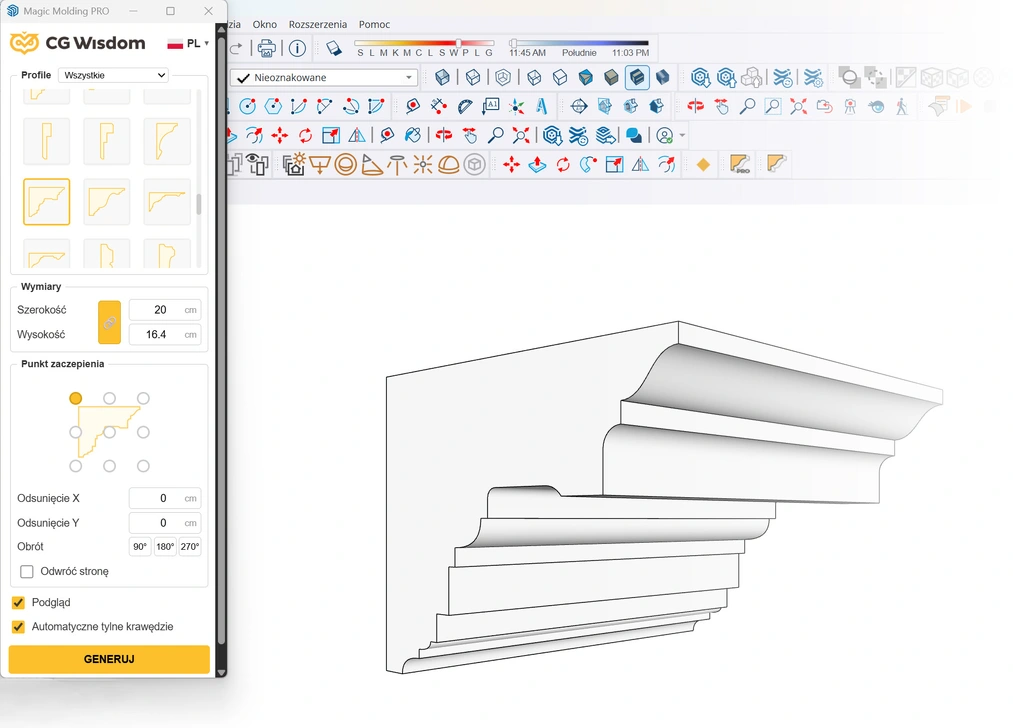Toggle the width-height link lock button
Image resolution: width=1013 pixels, height=728 pixels.
pos(109,322)
